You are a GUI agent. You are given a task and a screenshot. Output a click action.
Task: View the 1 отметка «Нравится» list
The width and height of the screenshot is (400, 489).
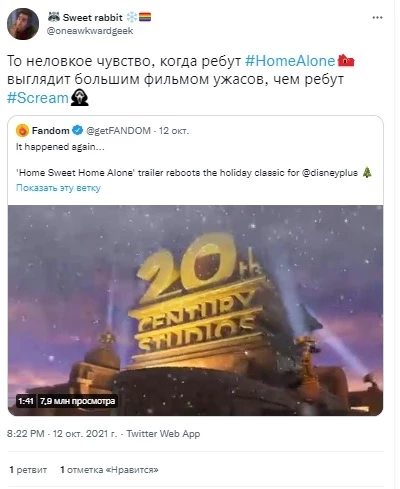click(109, 470)
